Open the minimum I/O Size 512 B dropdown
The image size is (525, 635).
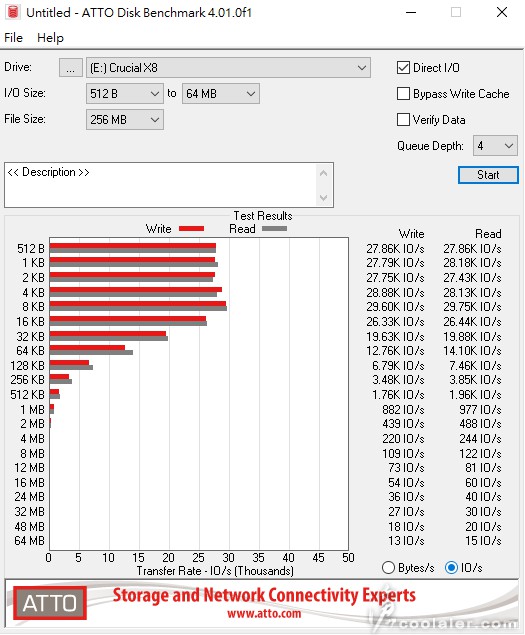124,94
